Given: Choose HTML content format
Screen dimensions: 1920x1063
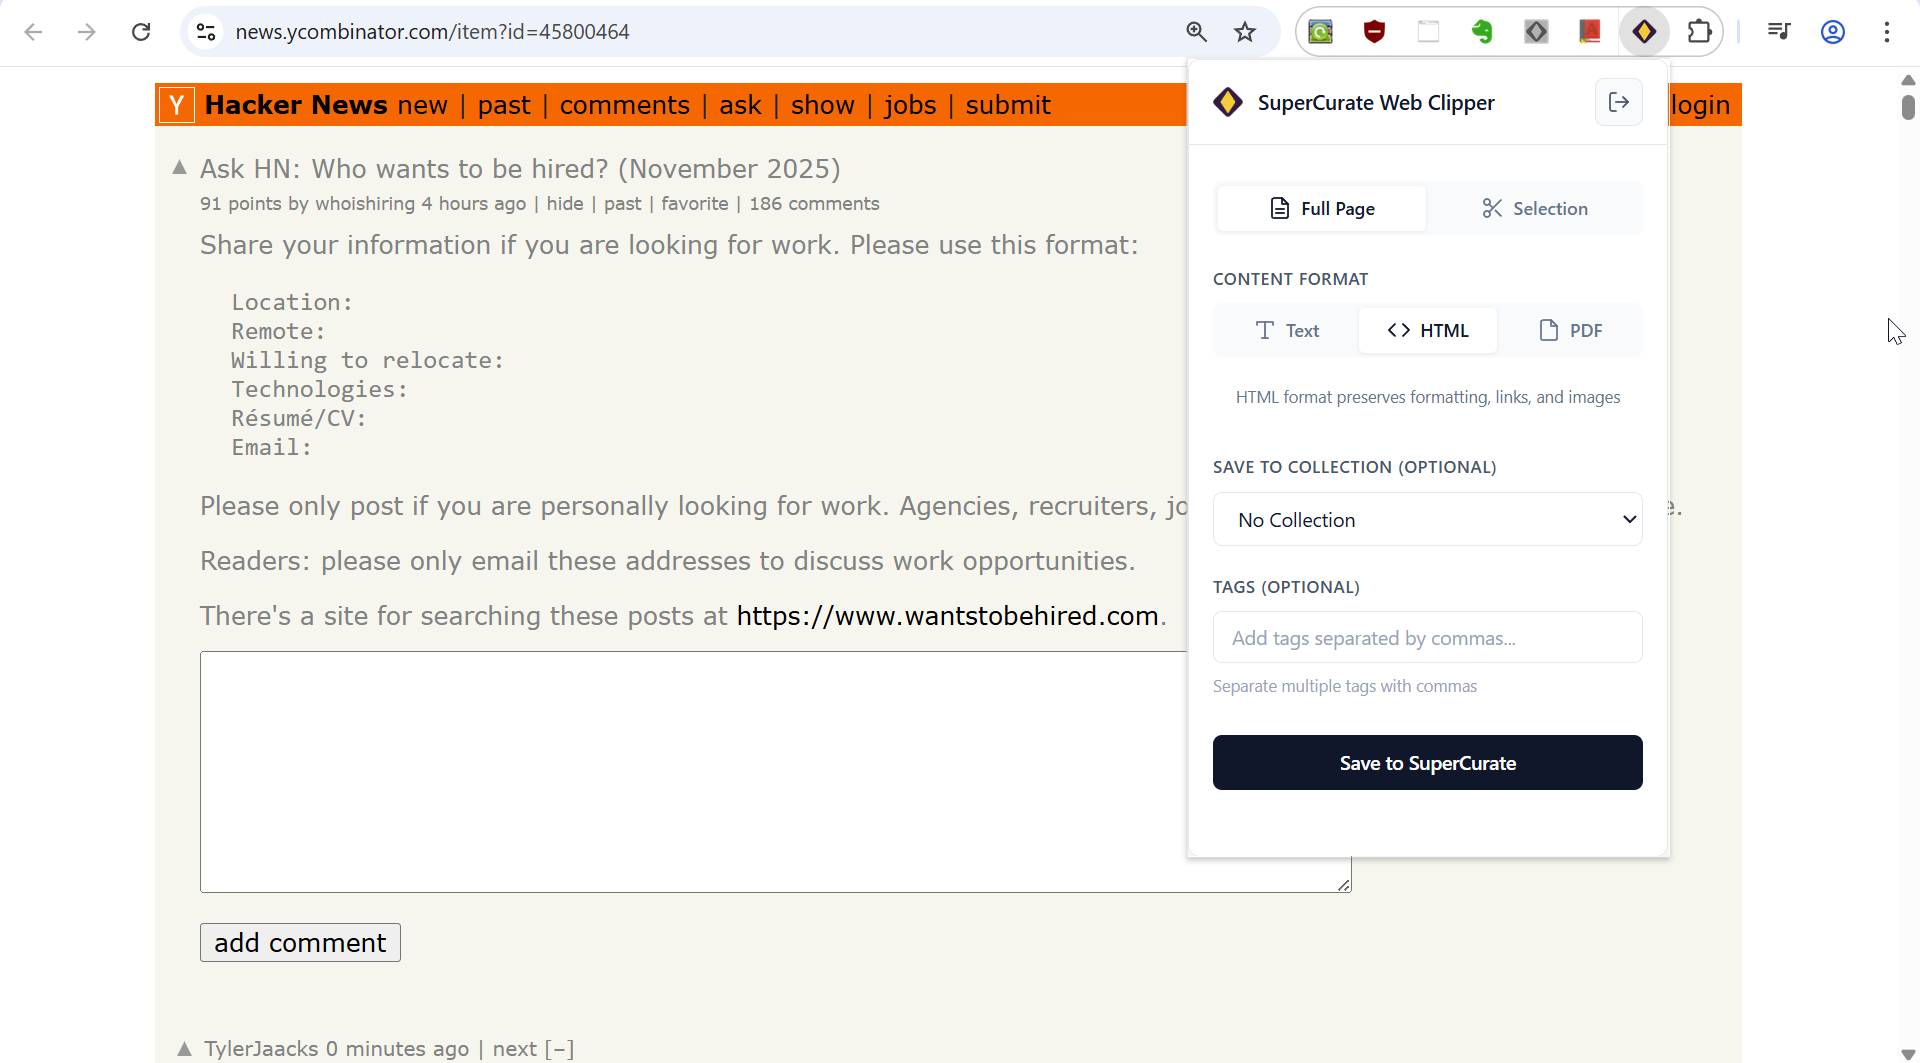Looking at the screenshot, I should 1428,330.
